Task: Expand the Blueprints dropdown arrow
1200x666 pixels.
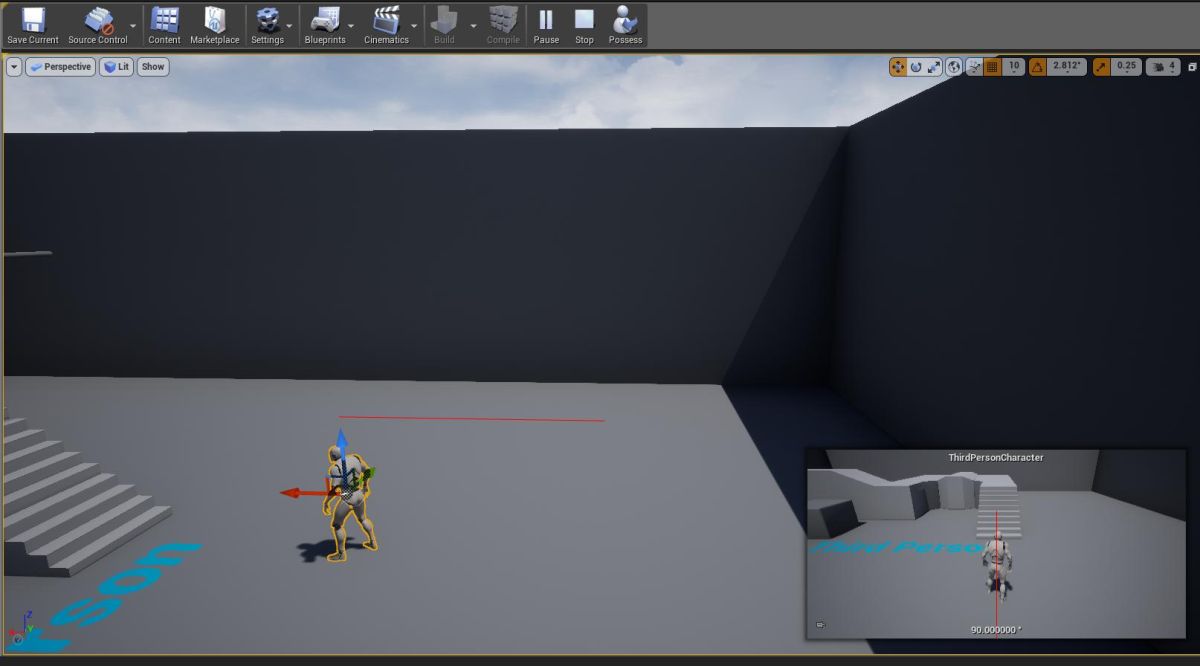Action: [x=351, y=26]
